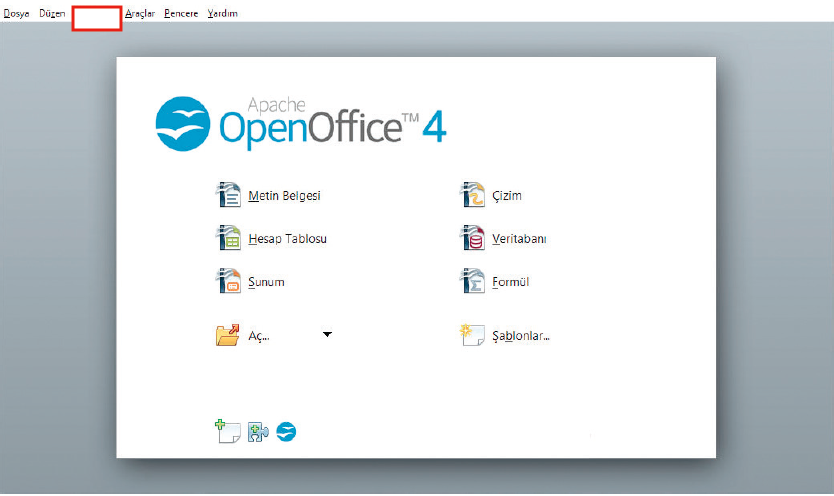This screenshot has width=834, height=496.
Task: Click the Veritabanı database icon
Action: coord(472,238)
